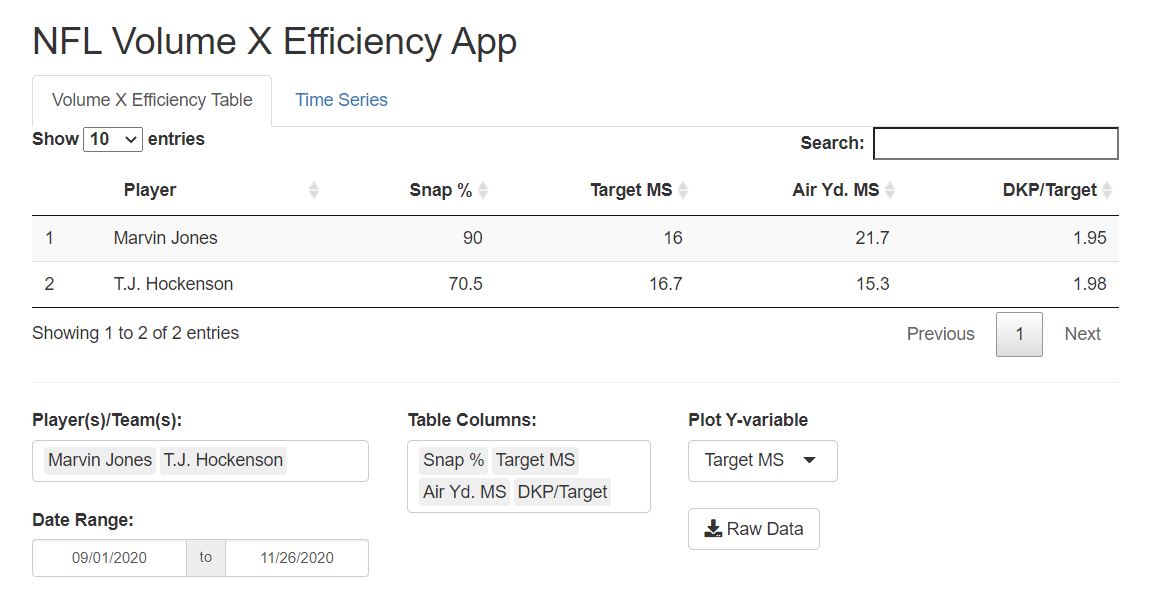The image size is (1154, 598).
Task: Edit the end date 11/26/2020 field
Action: (x=297, y=558)
